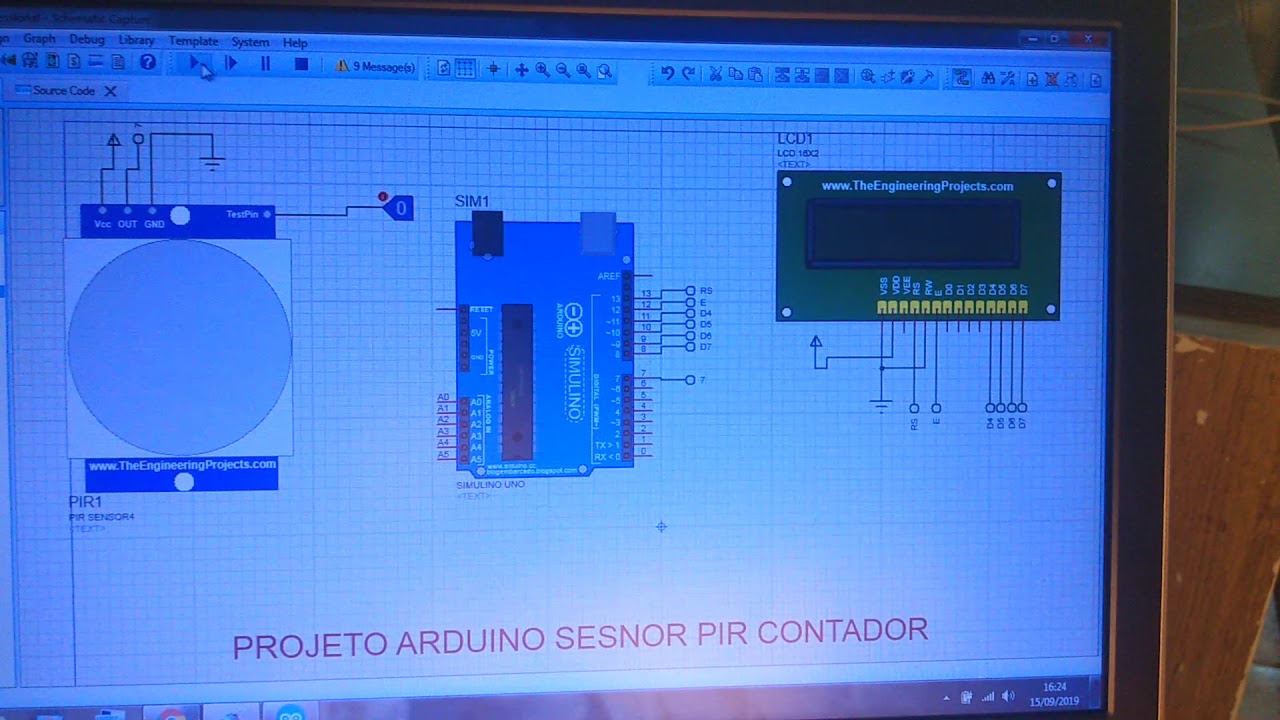Click the PIR SENSOR4 part label
1280x720 pixels.
pyautogui.click(x=101, y=517)
